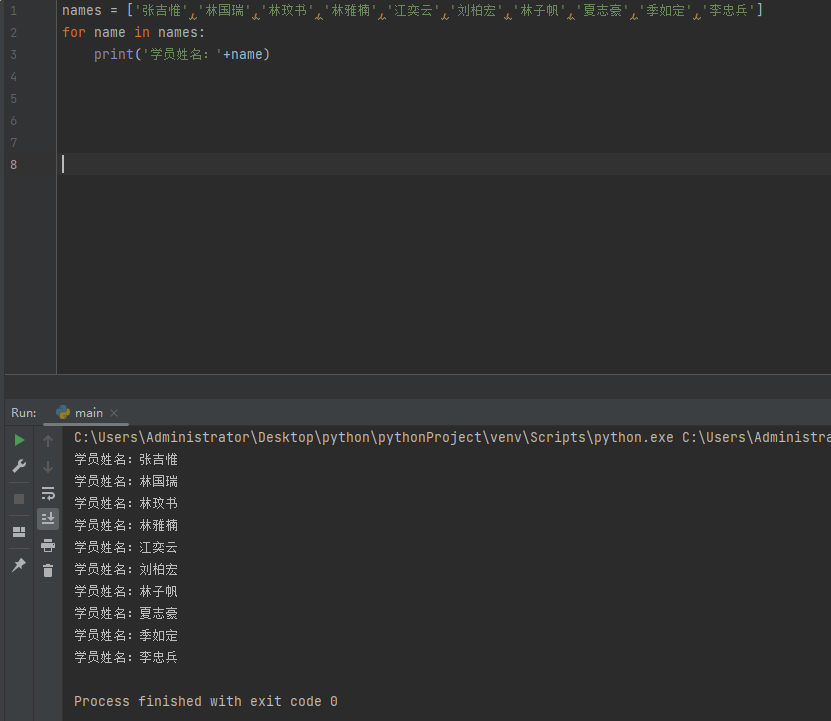Toggle scroll to end of output
This screenshot has height=721, width=831.
[x=48, y=518]
